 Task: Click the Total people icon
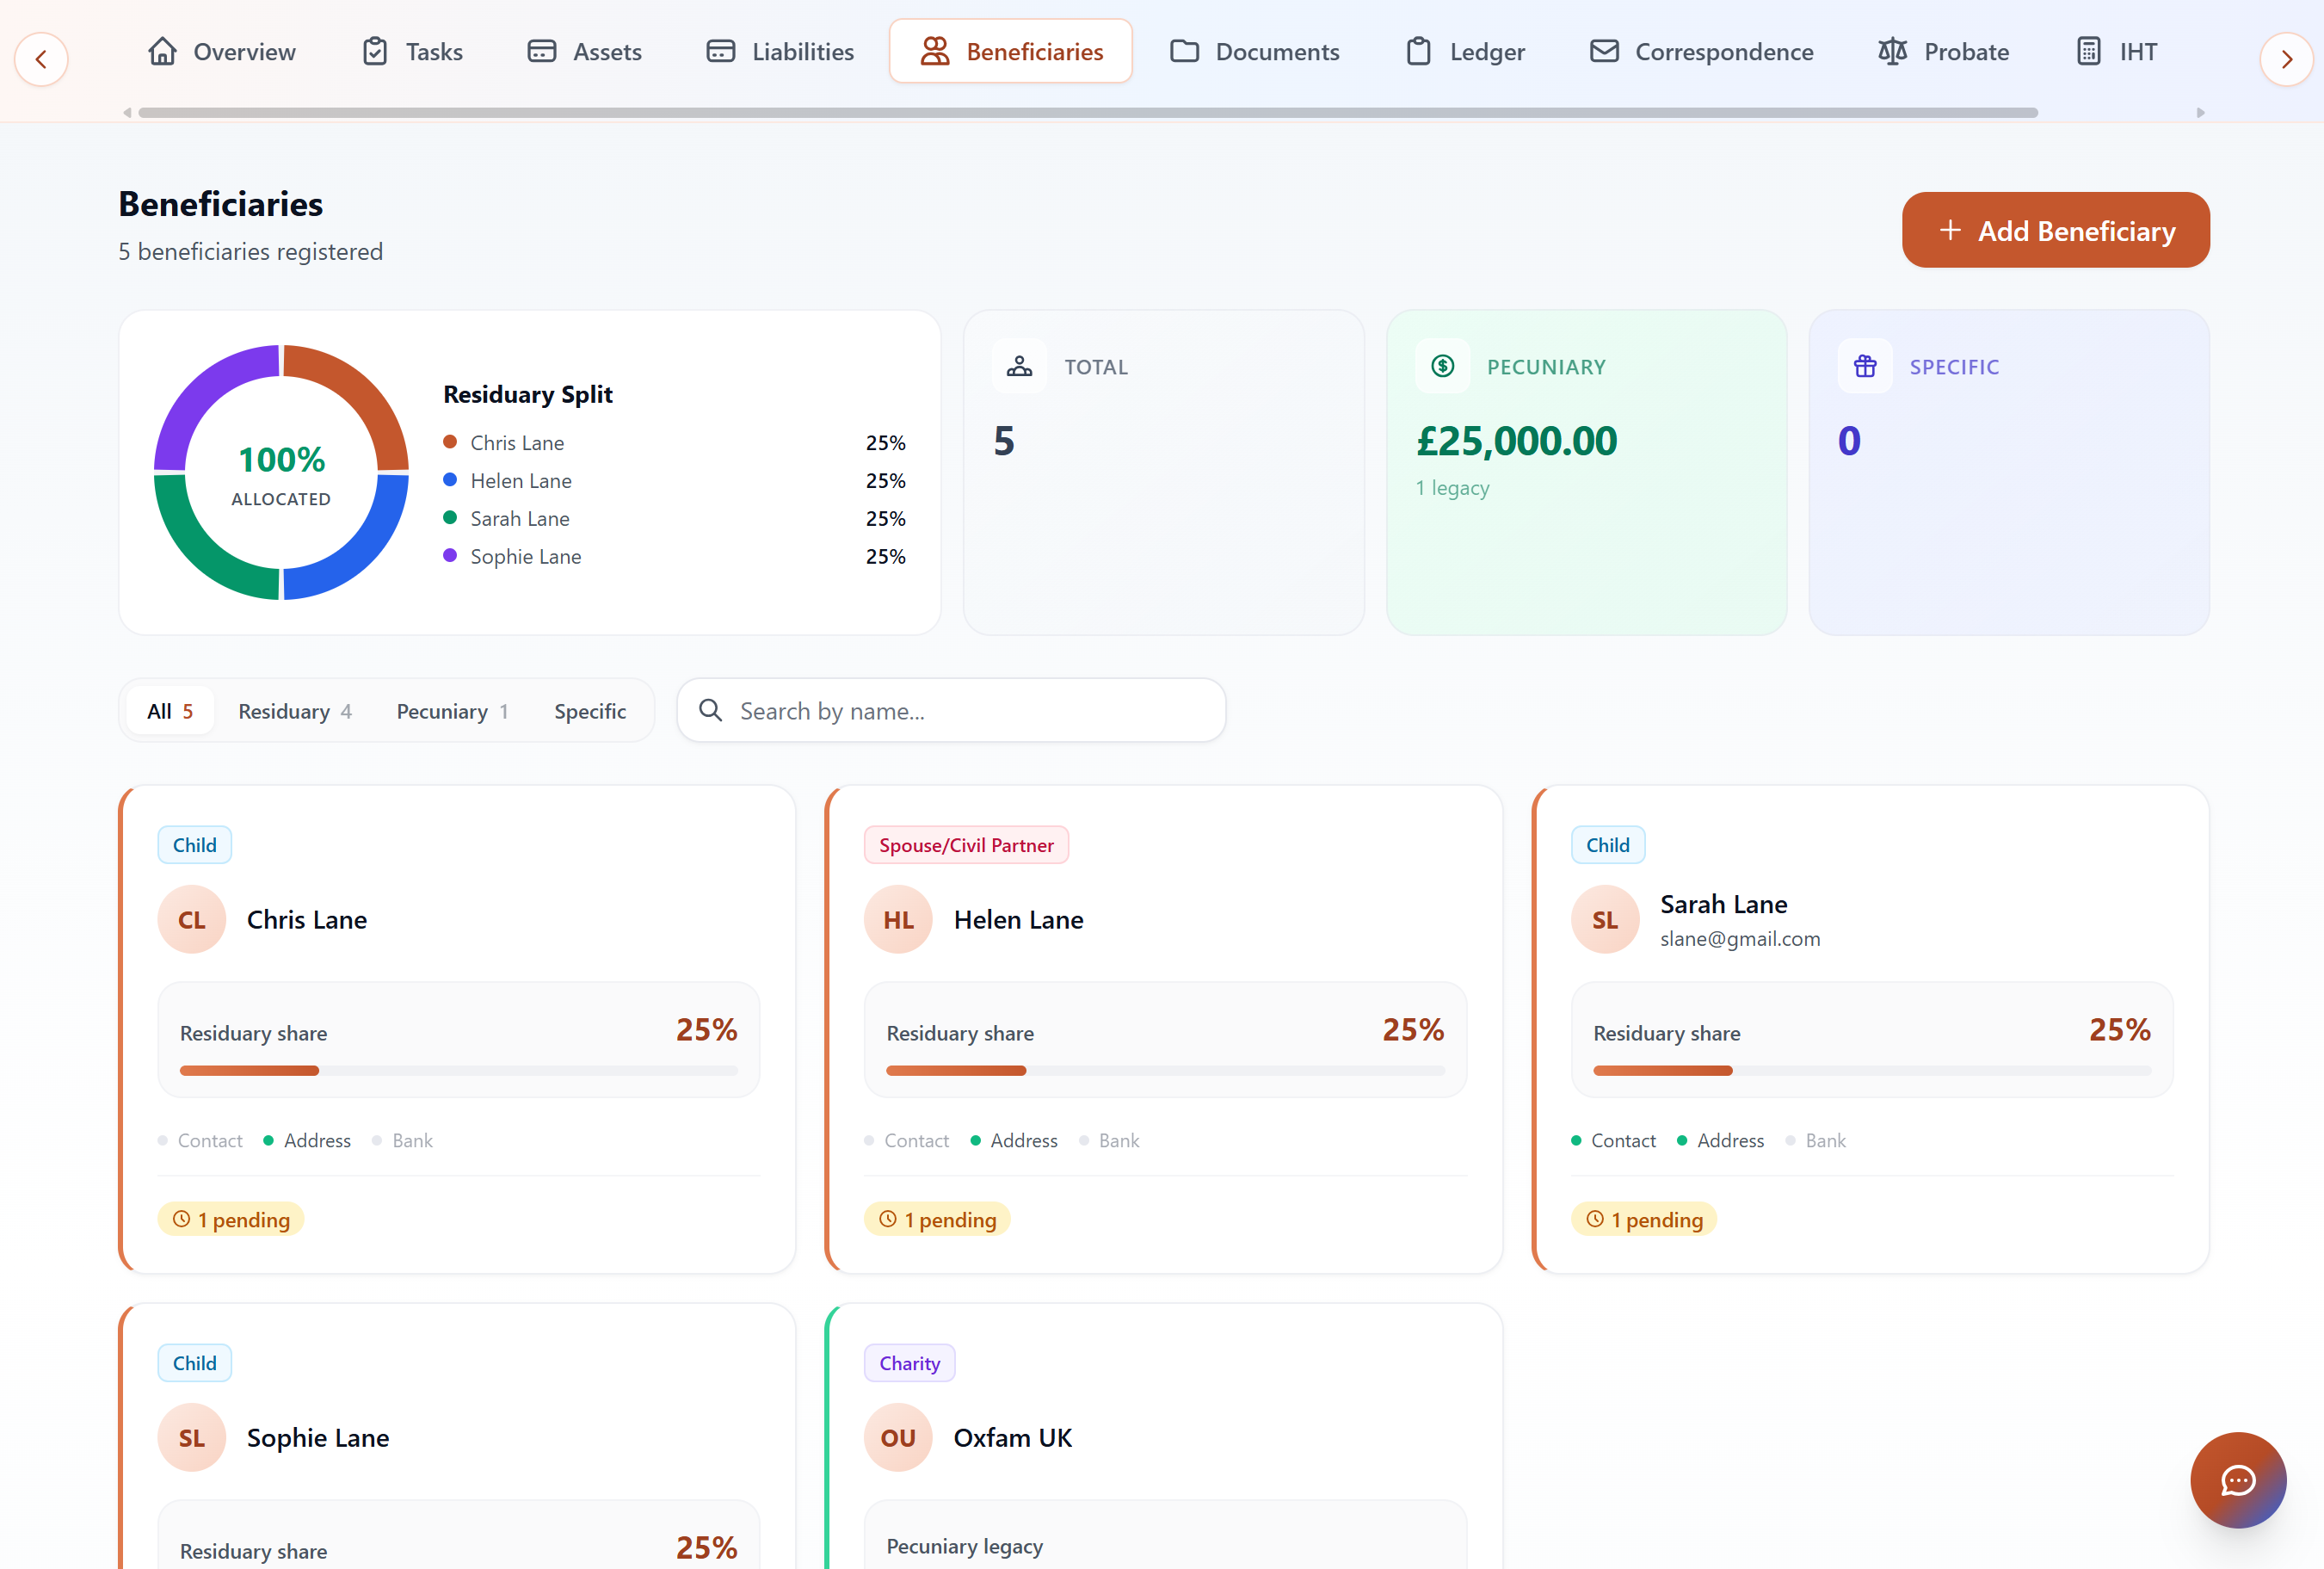(x=1019, y=366)
